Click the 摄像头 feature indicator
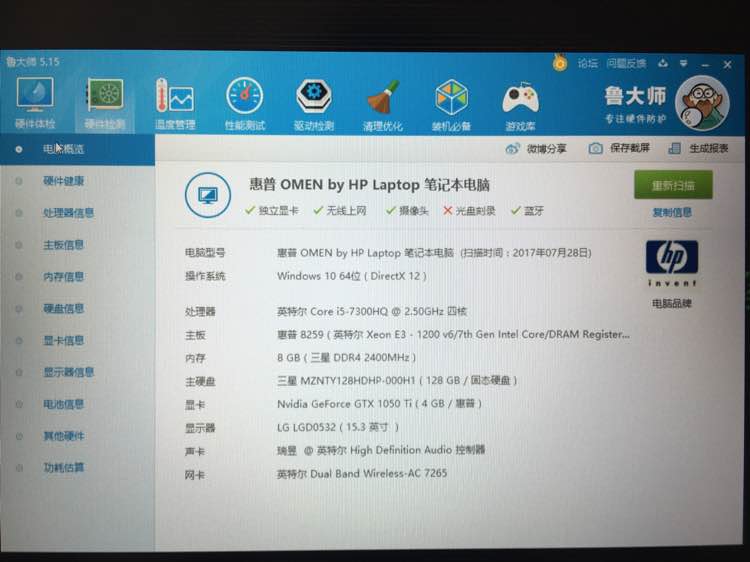This screenshot has width=750, height=562. [x=407, y=210]
